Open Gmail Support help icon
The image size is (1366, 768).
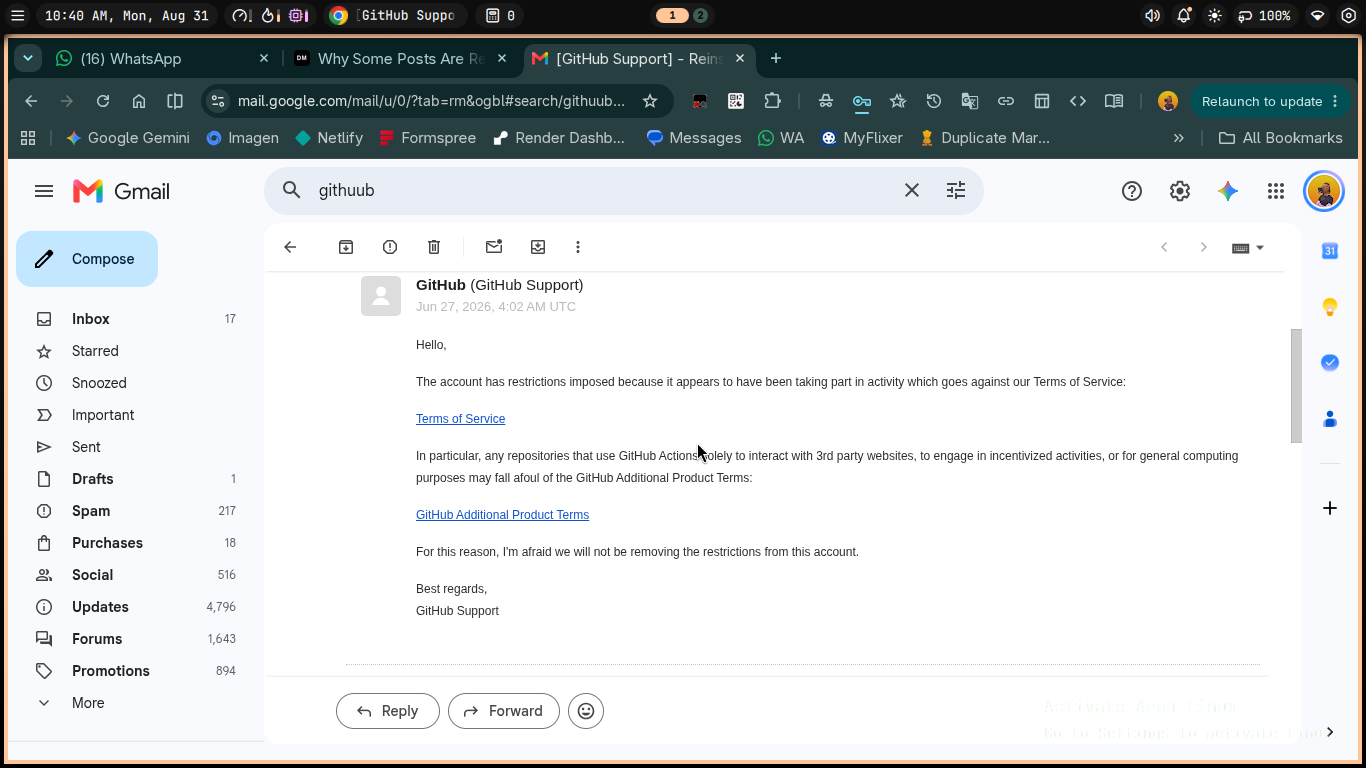click(x=1132, y=191)
